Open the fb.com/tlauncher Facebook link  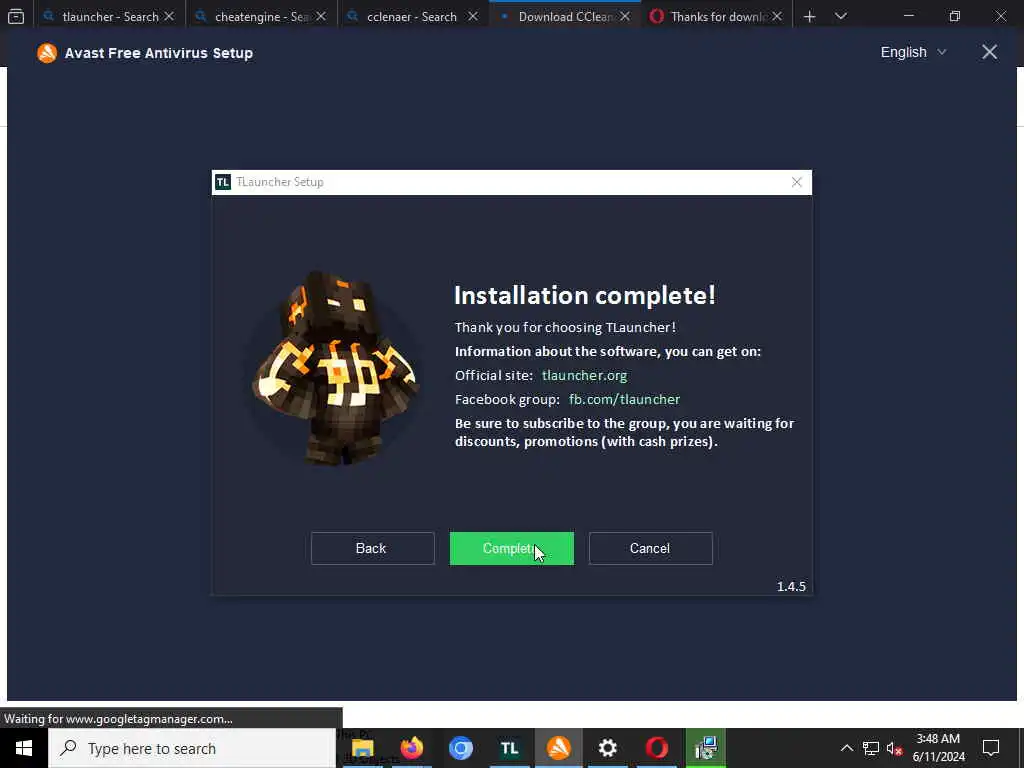click(x=624, y=399)
